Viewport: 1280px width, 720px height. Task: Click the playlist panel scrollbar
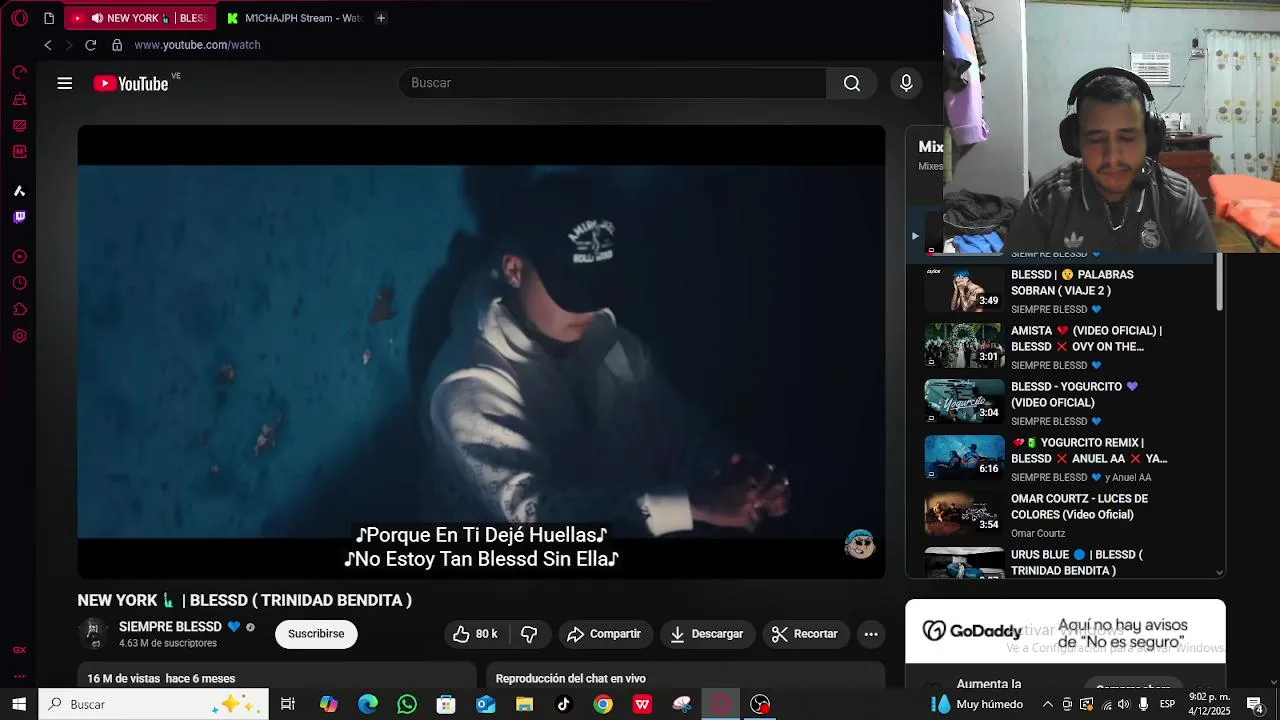pos(1219,283)
